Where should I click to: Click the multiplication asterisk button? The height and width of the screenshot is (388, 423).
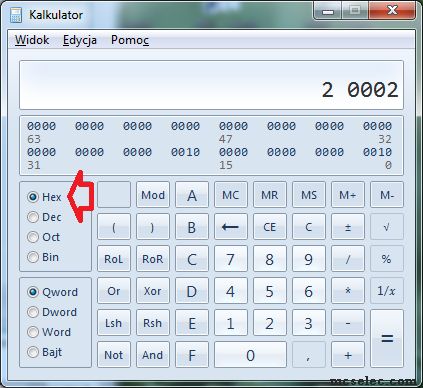(x=348, y=291)
